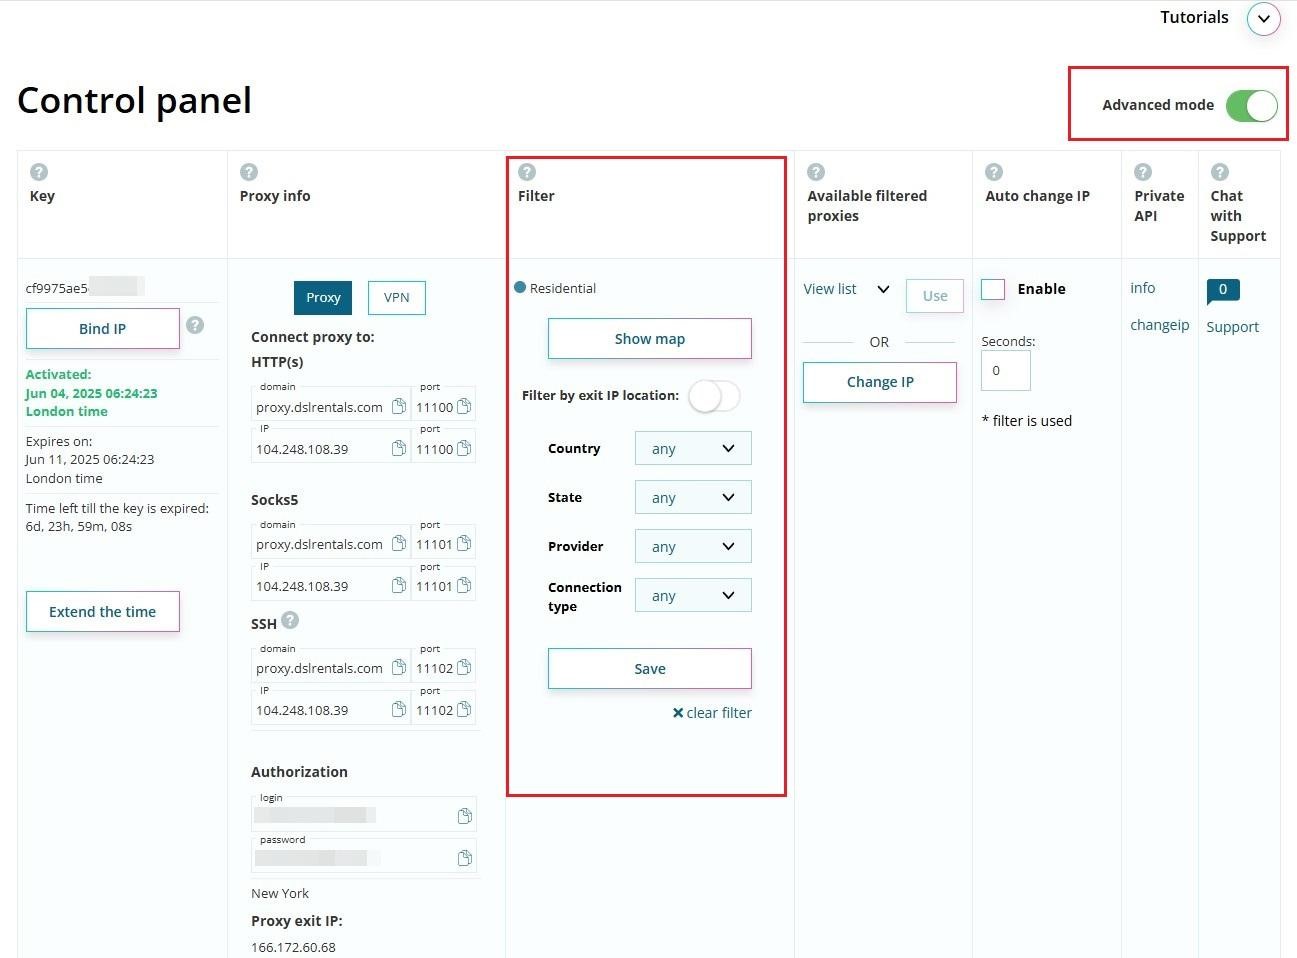The image size is (1297, 958).
Task: Copy the Socks5 port 11101 next to domain
Action: 464,544
